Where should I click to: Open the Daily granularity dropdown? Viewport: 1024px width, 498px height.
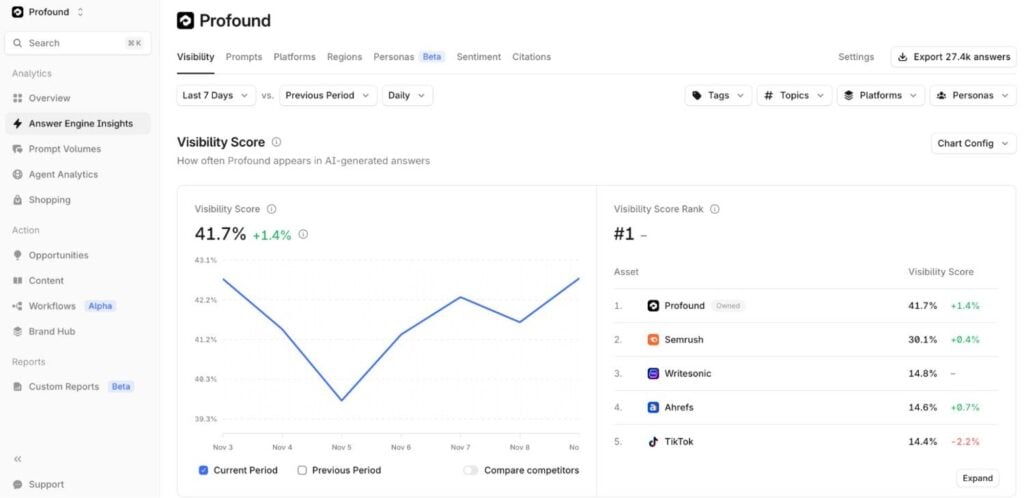point(407,95)
